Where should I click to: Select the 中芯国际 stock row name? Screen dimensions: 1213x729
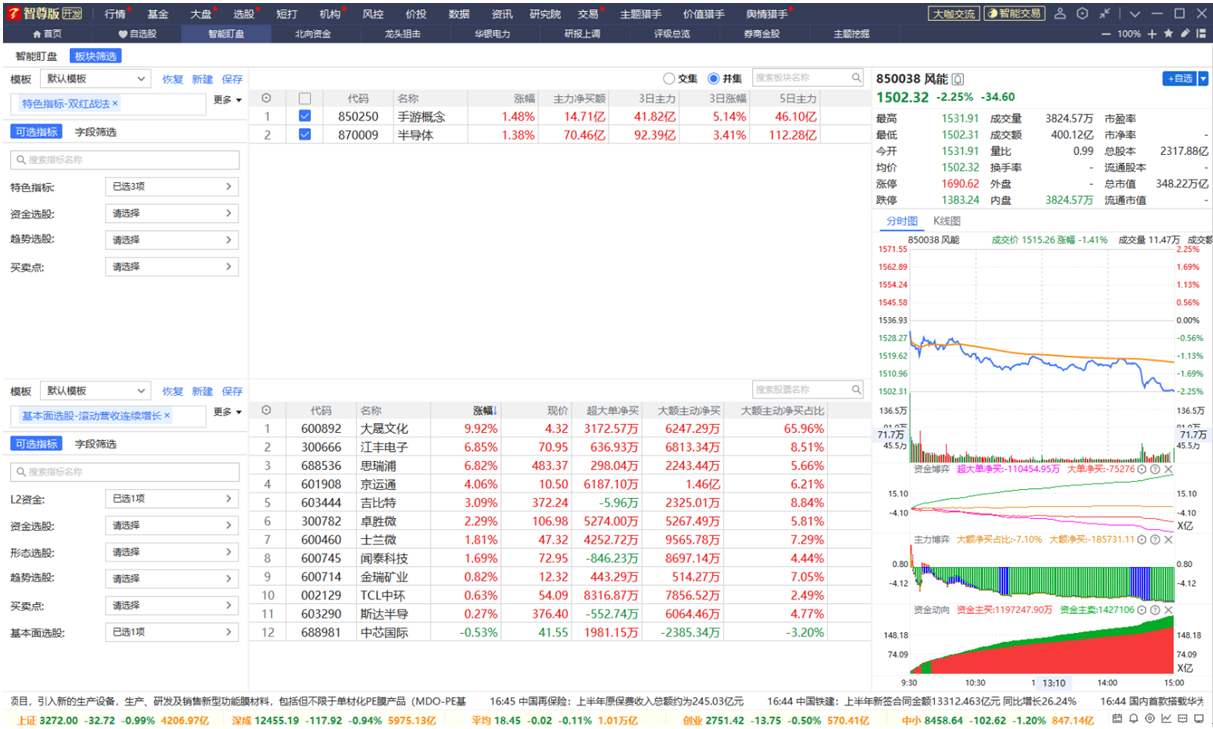click(384, 632)
